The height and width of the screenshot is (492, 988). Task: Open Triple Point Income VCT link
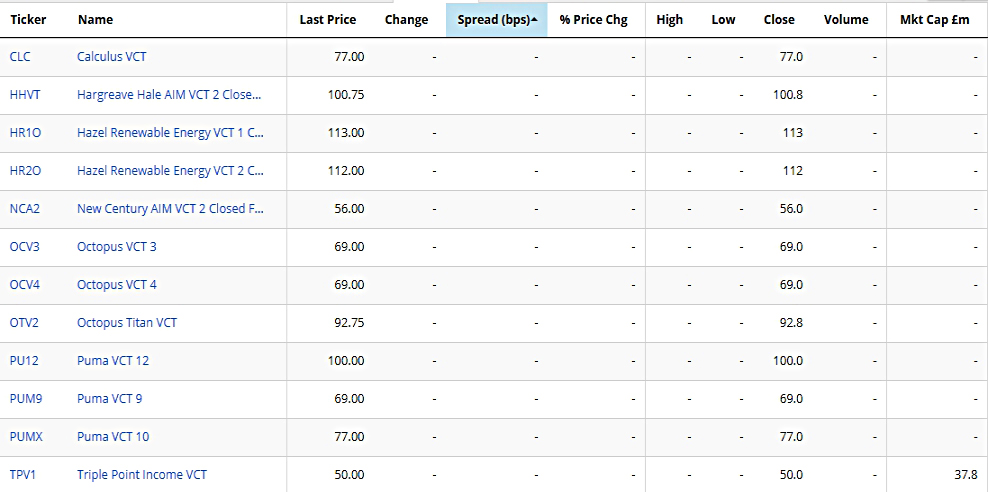pos(142,474)
